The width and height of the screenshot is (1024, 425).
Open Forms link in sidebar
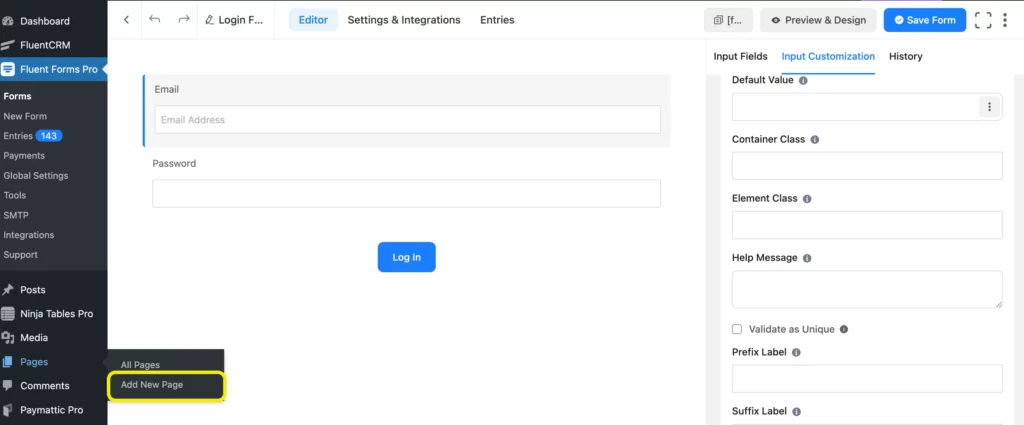pyautogui.click(x=17, y=96)
